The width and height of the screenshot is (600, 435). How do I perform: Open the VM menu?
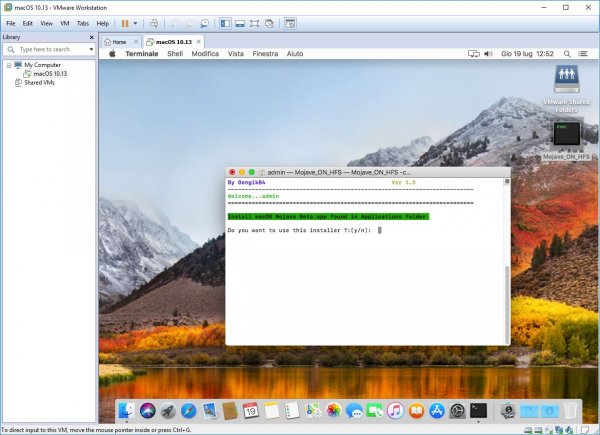(x=65, y=23)
